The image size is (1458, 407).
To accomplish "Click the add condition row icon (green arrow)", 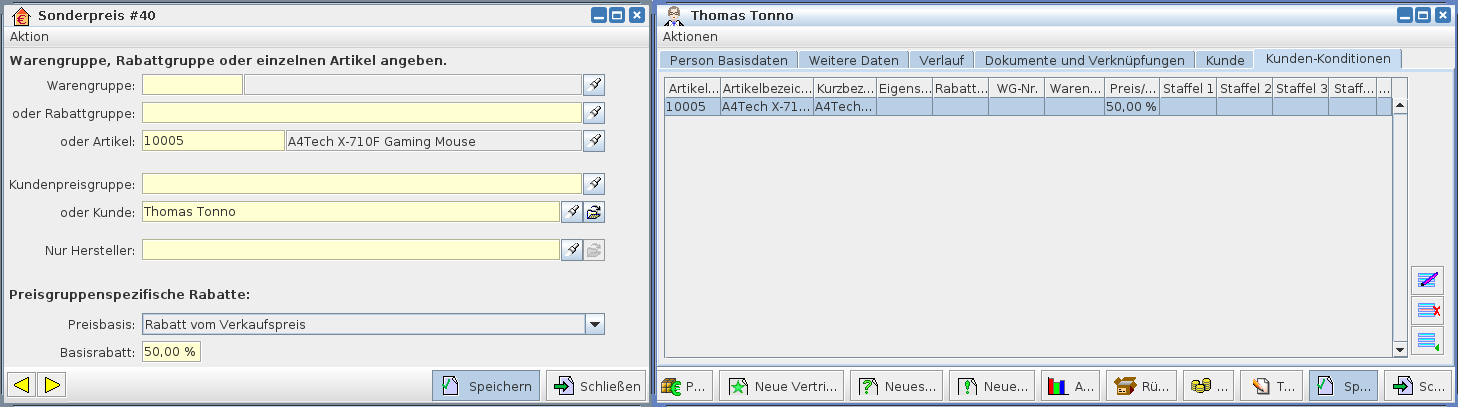I will click(1427, 341).
